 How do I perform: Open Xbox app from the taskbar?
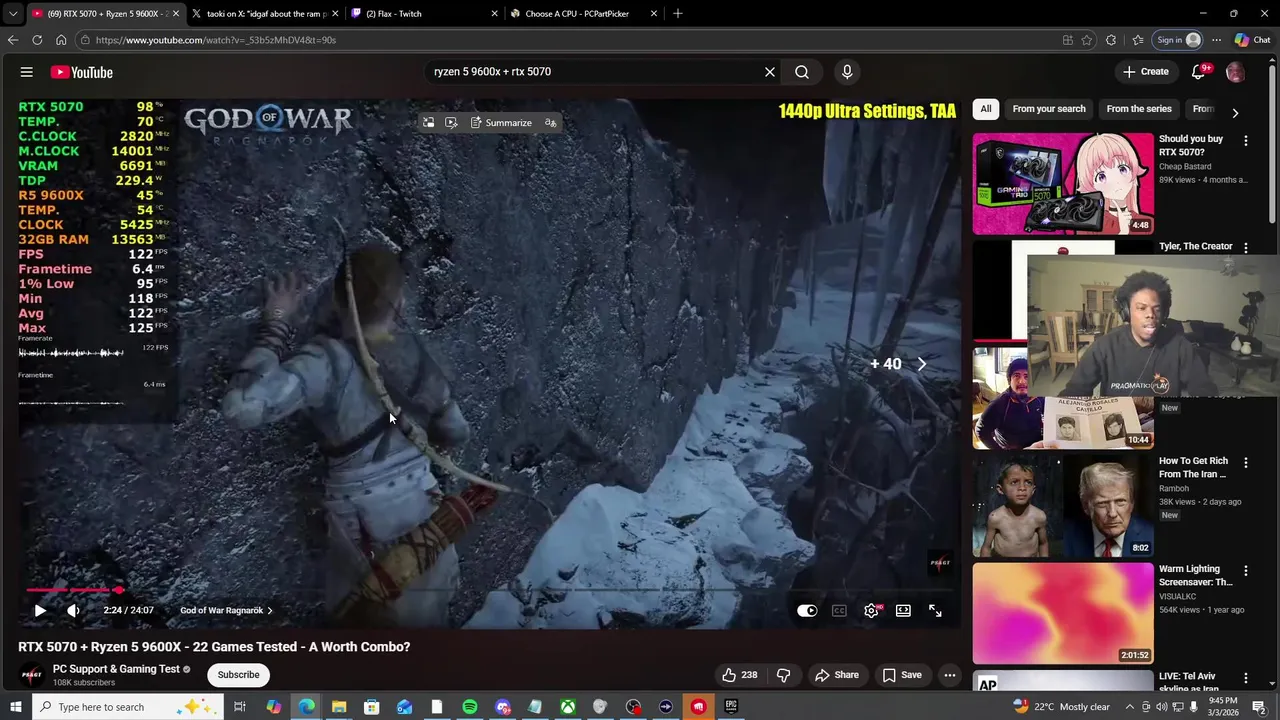[567, 707]
